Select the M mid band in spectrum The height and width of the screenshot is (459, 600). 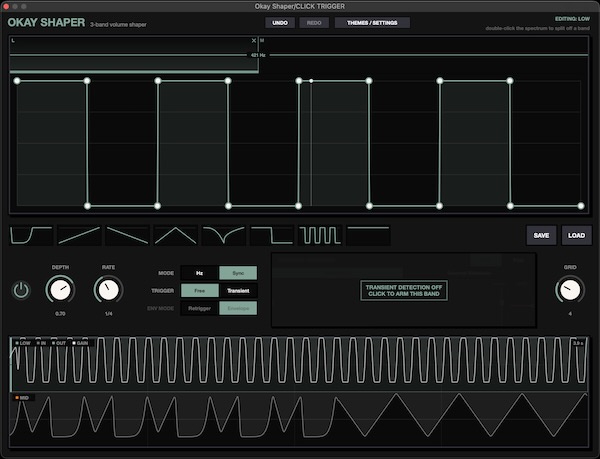point(424,54)
